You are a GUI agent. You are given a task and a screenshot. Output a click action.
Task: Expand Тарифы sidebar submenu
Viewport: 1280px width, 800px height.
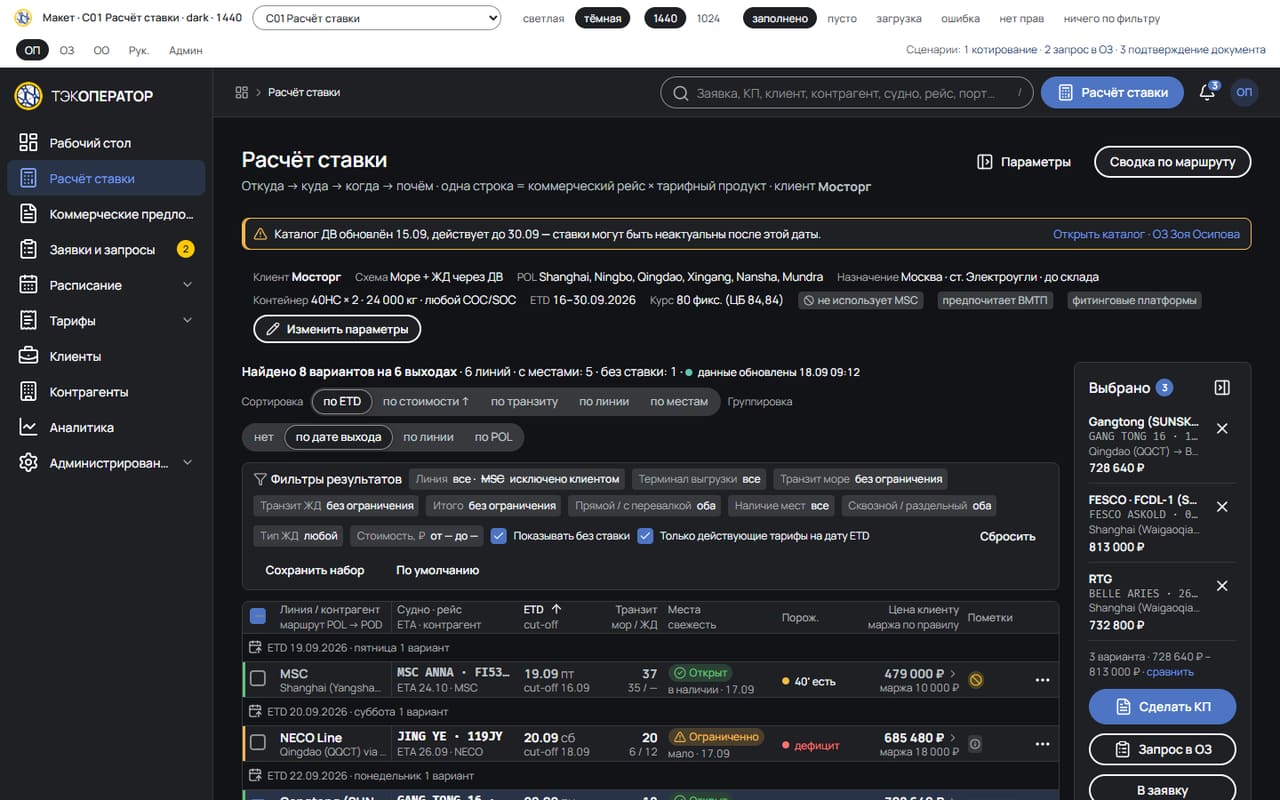click(106, 321)
